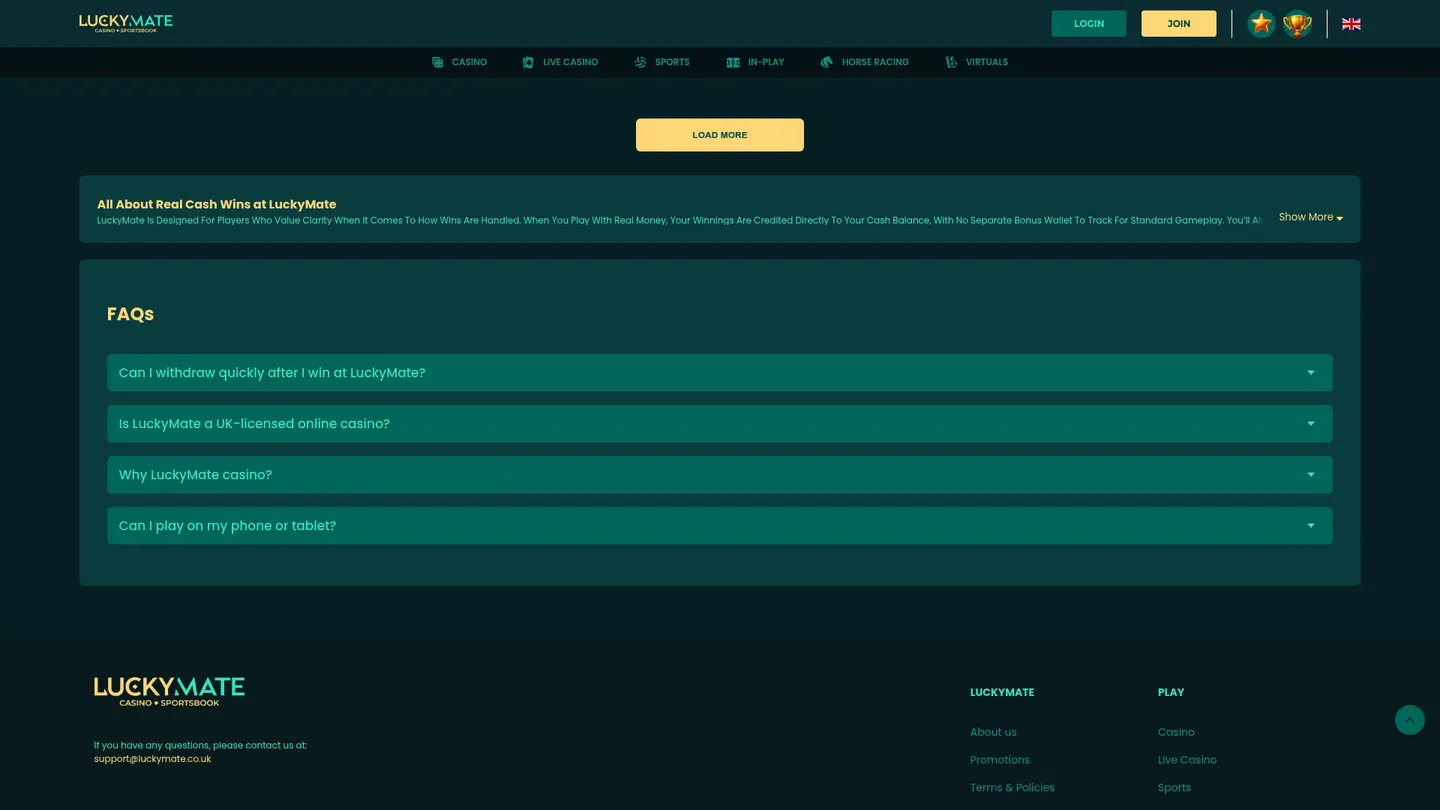This screenshot has width=1440, height=810.
Task: Open the Promotions footer link
Action: pyautogui.click(x=1000, y=760)
